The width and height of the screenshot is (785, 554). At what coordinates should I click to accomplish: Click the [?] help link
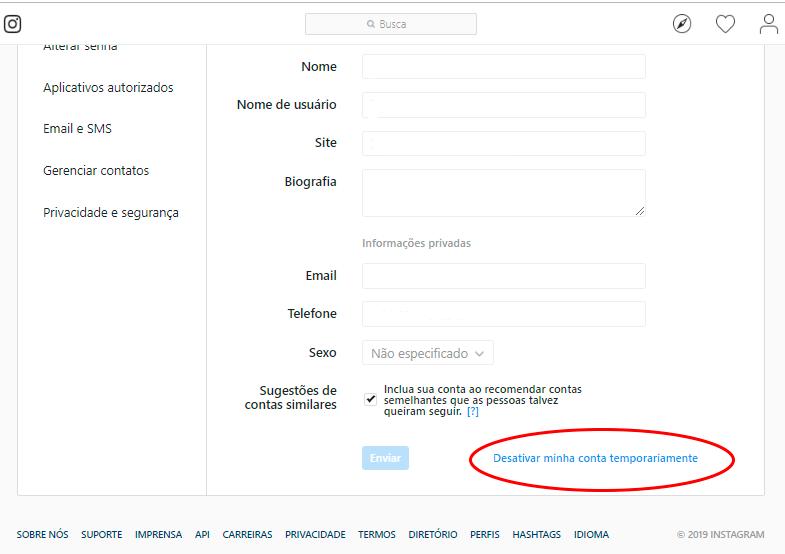(472, 411)
